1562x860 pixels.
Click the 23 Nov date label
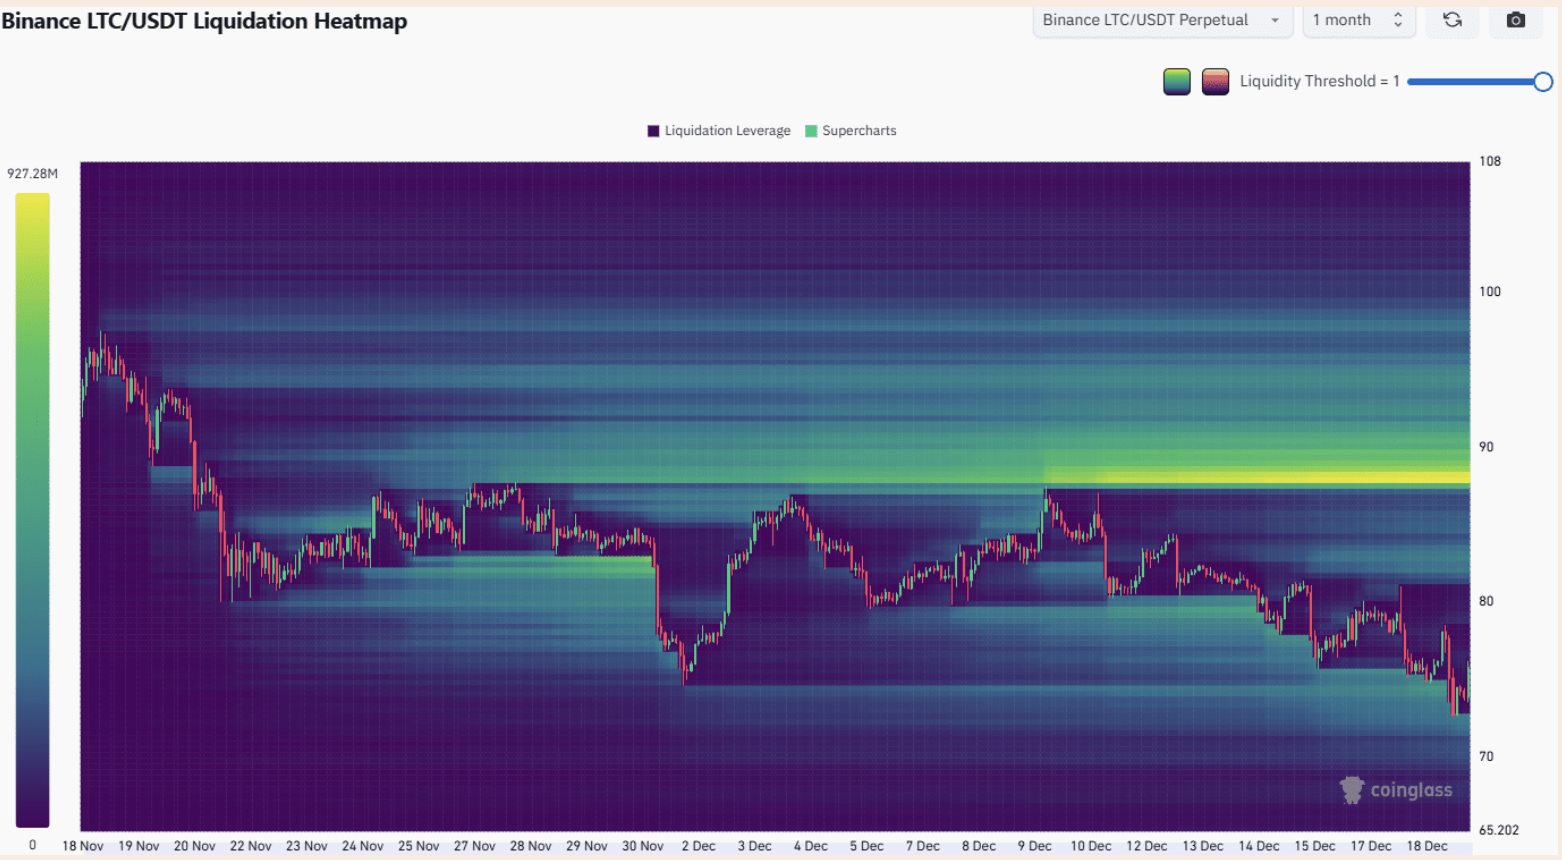[307, 846]
